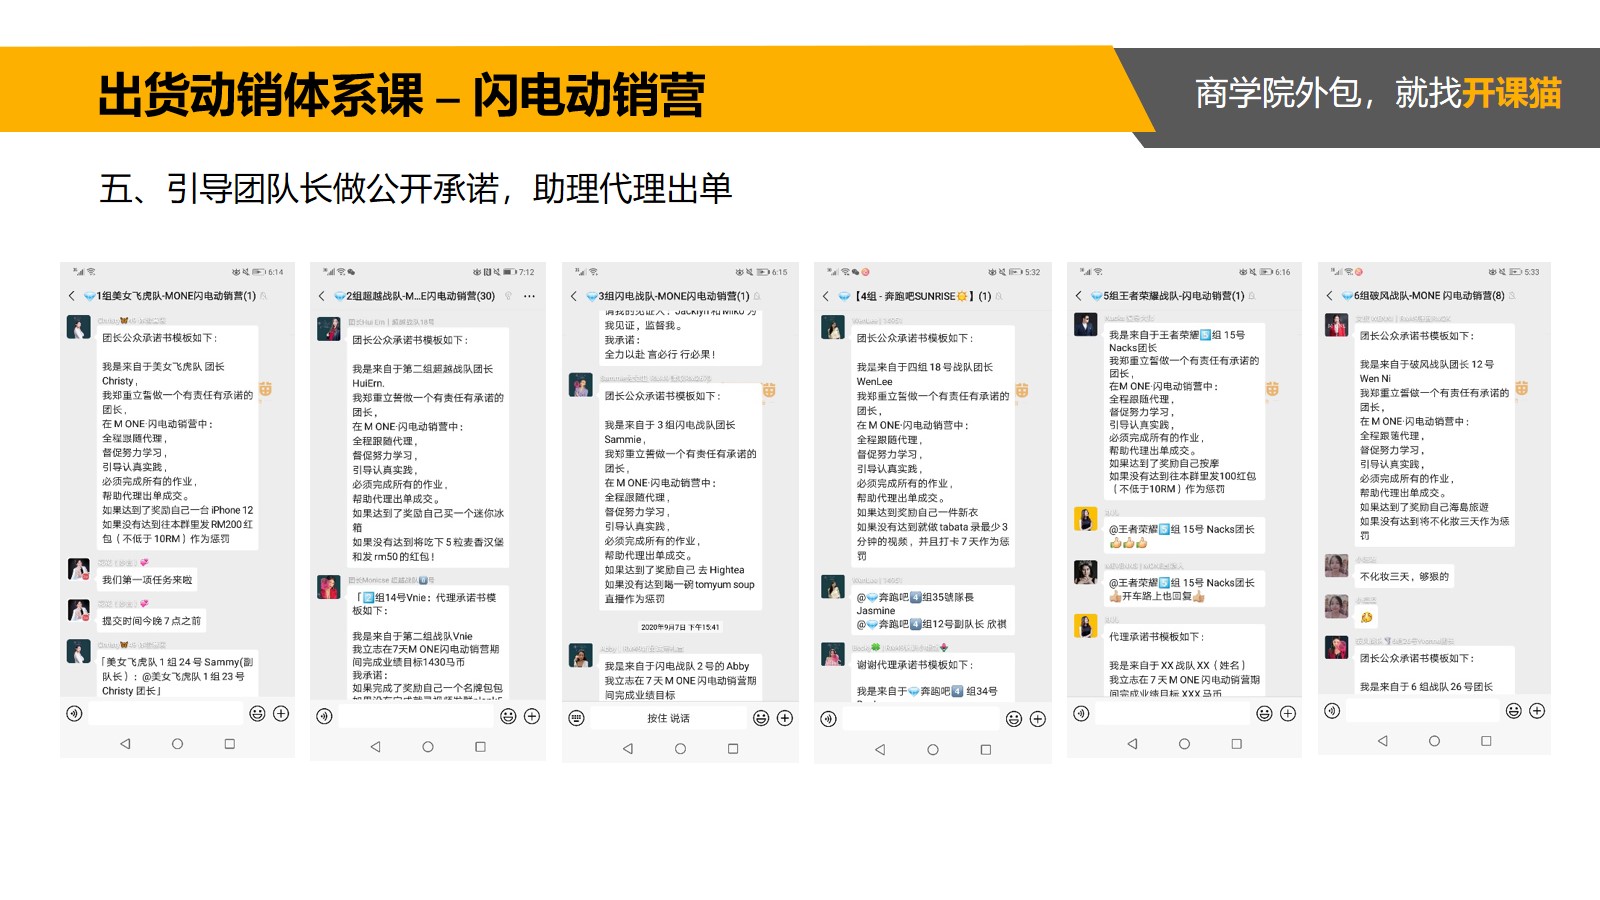
Task: Tap plus attachment icon in 2组超越战队 chat
Action: click(x=532, y=716)
